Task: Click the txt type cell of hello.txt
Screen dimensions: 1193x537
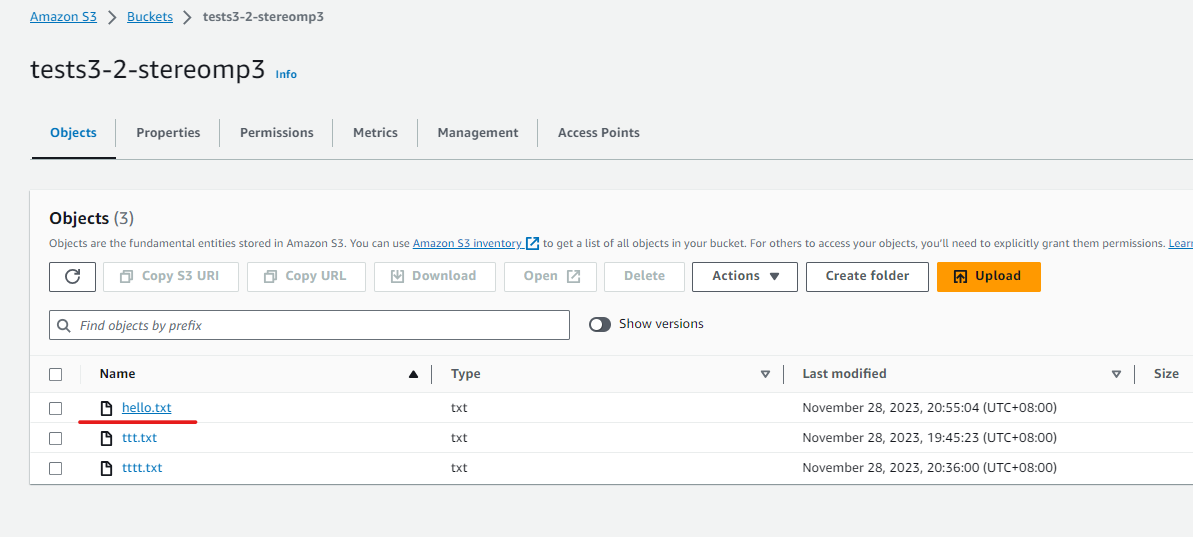Action: coord(459,408)
